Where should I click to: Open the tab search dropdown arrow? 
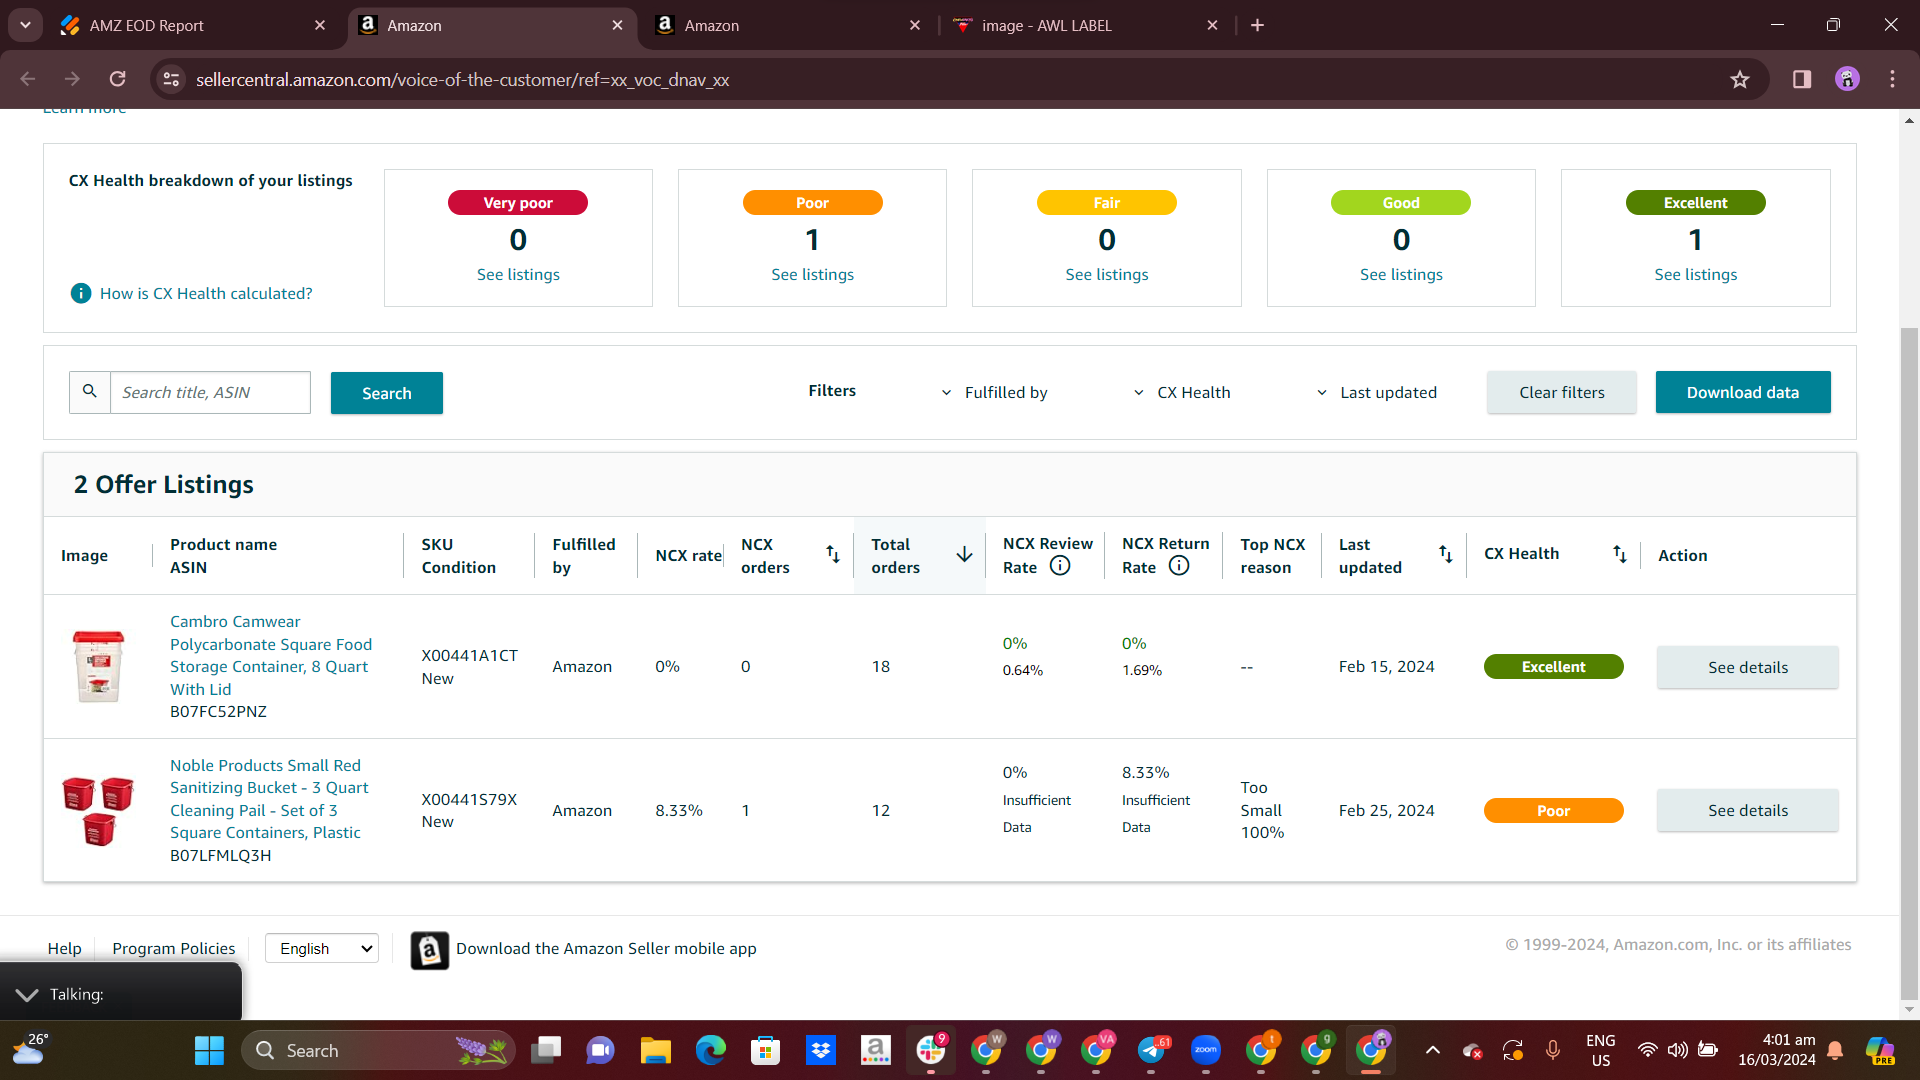pyautogui.click(x=25, y=25)
